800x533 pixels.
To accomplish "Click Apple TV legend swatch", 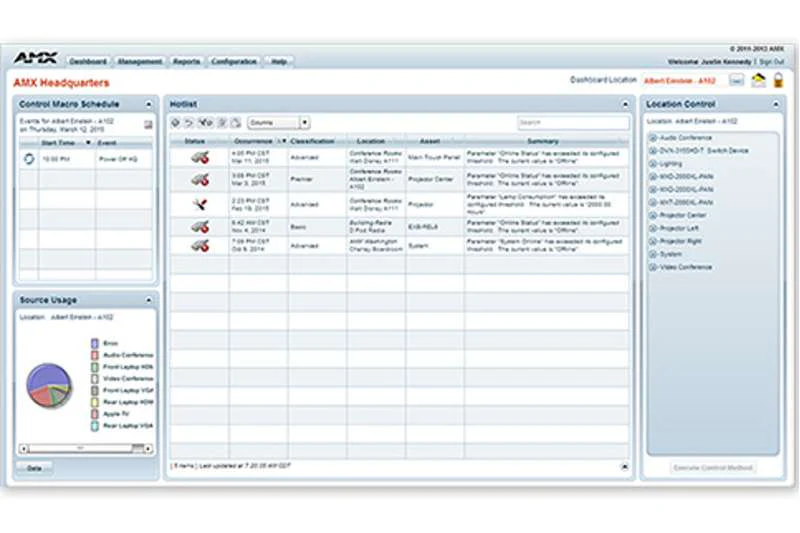I will click(95, 414).
